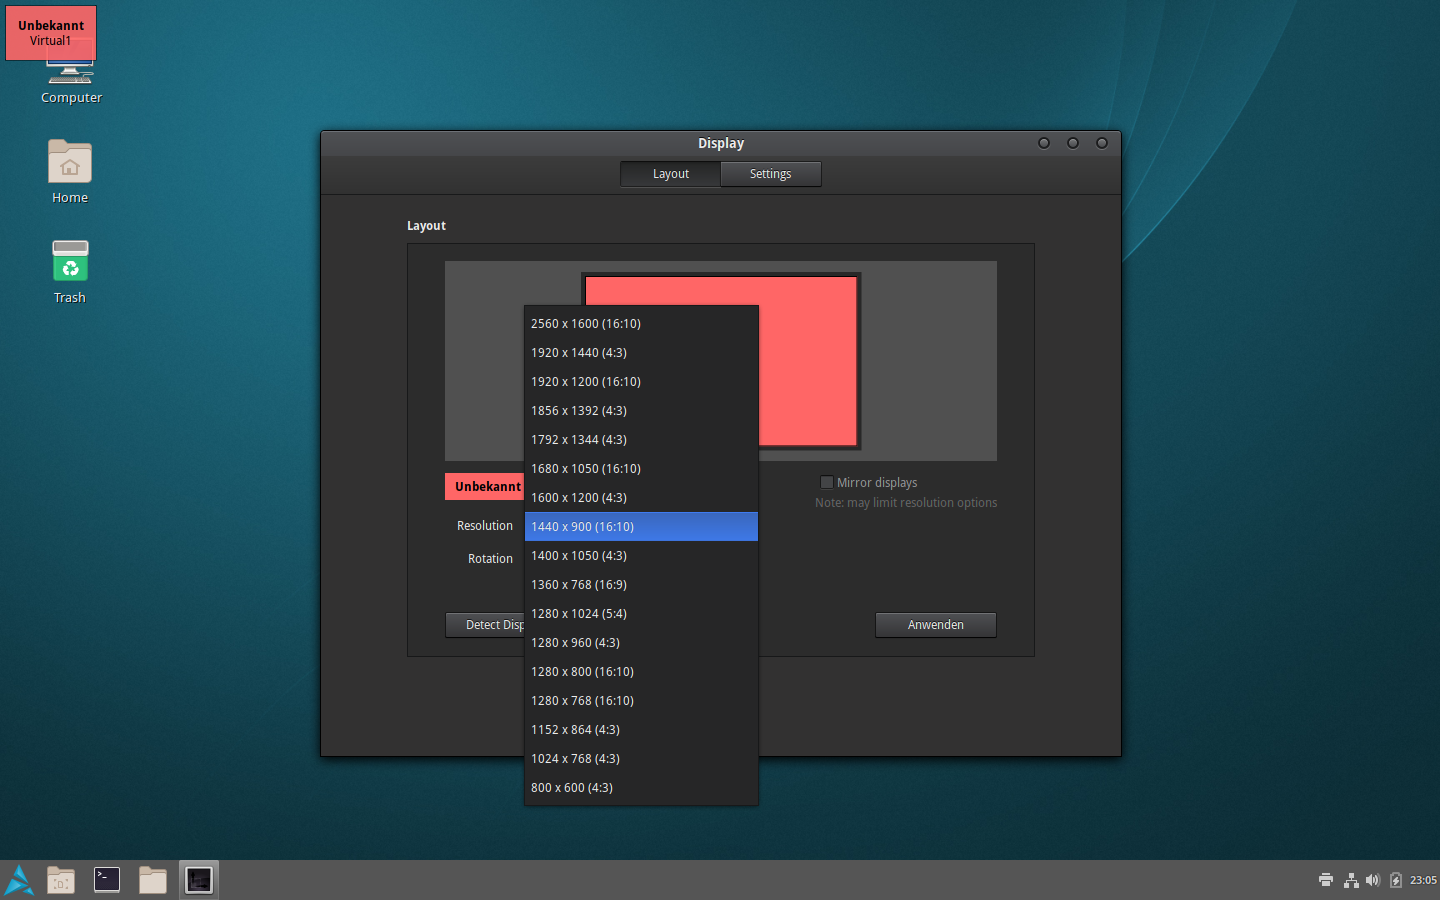Pick 1360 x 768 (16:9) resolution
The height and width of the screenshot is (900, 1440).
coord(641,585)
